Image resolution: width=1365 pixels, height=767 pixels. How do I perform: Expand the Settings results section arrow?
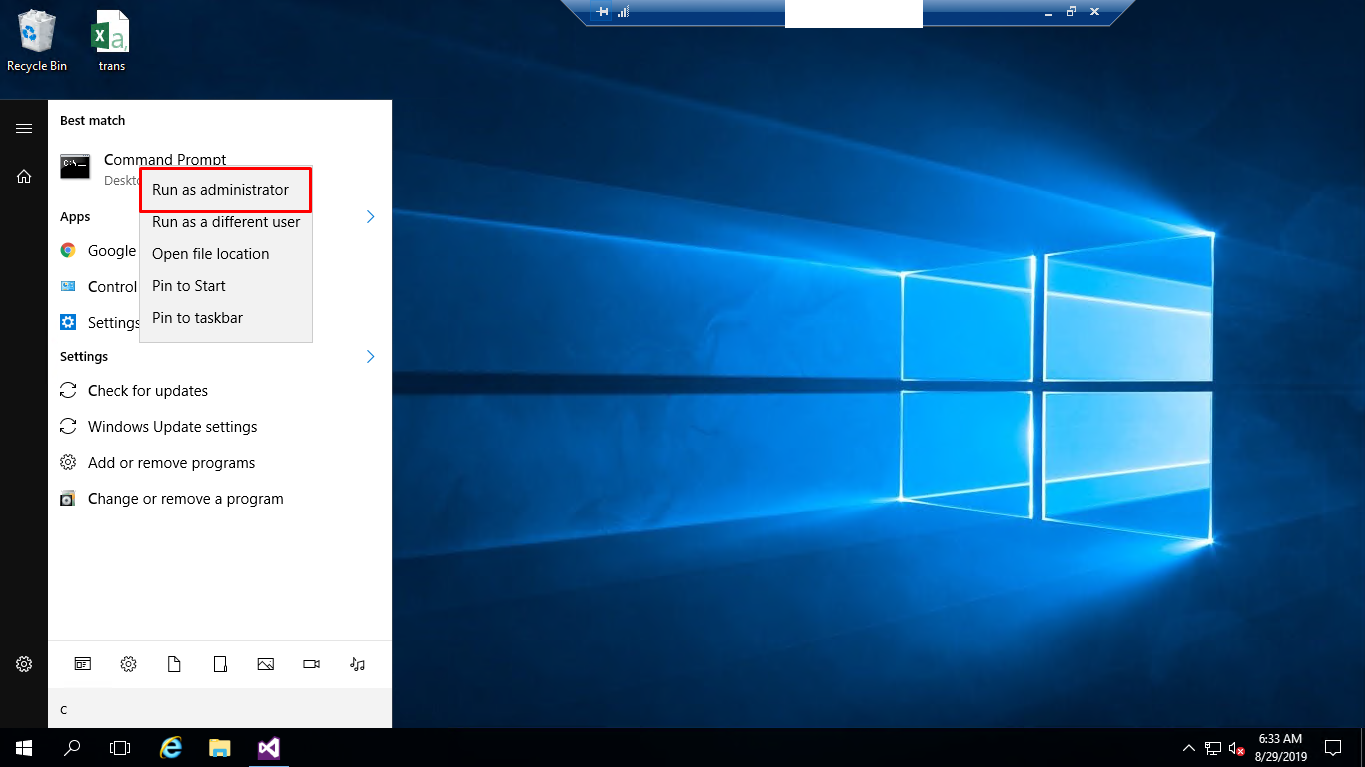[370, 356]
